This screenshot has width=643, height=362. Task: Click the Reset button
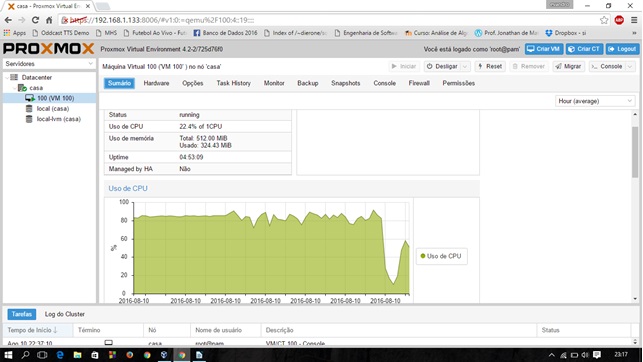click(490, 66)
